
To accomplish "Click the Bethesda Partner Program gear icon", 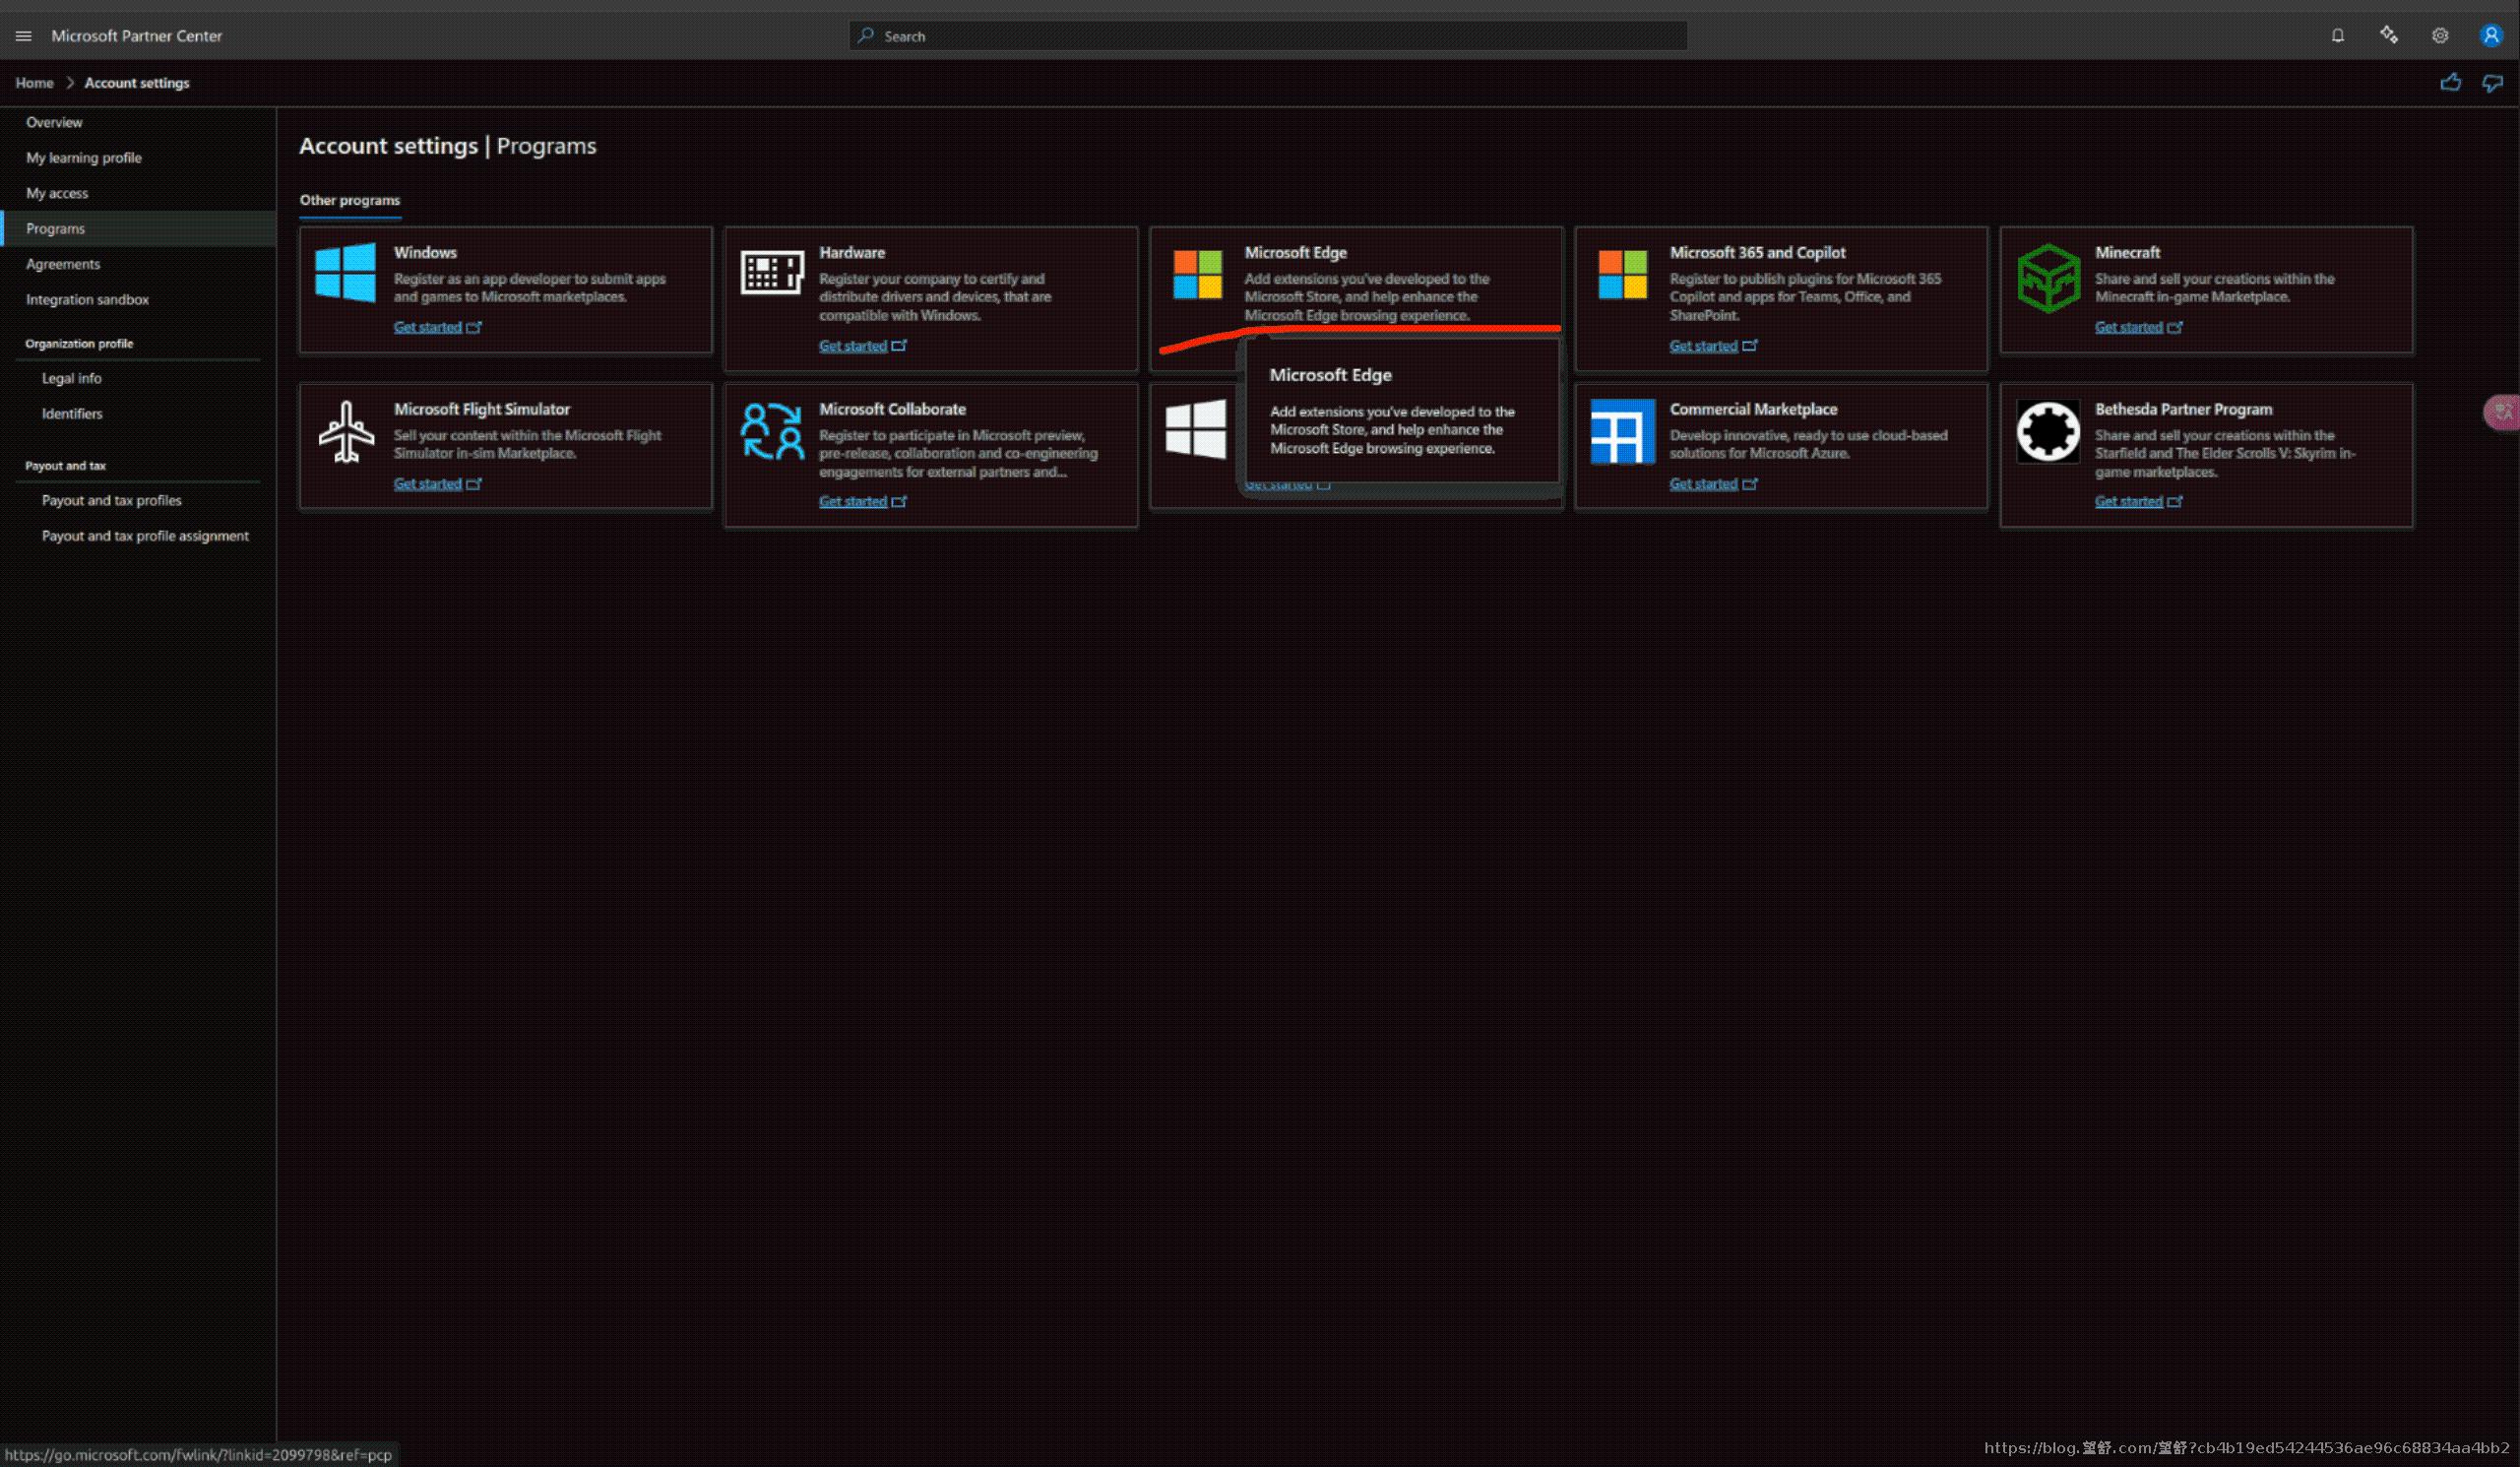I will [2047, 432].
